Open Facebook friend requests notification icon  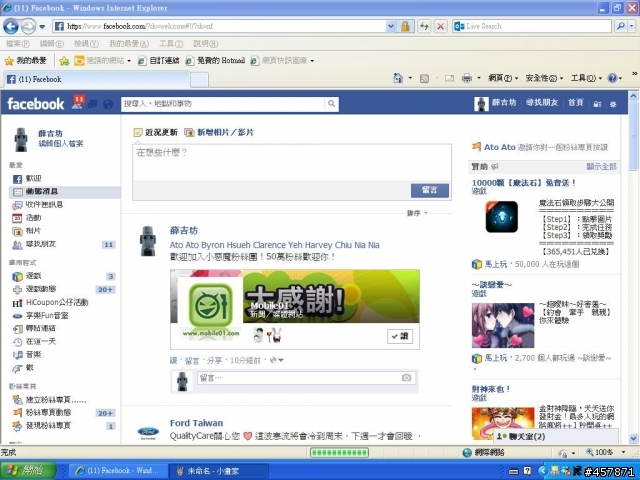pyautogui.click(x=77, y=103)
